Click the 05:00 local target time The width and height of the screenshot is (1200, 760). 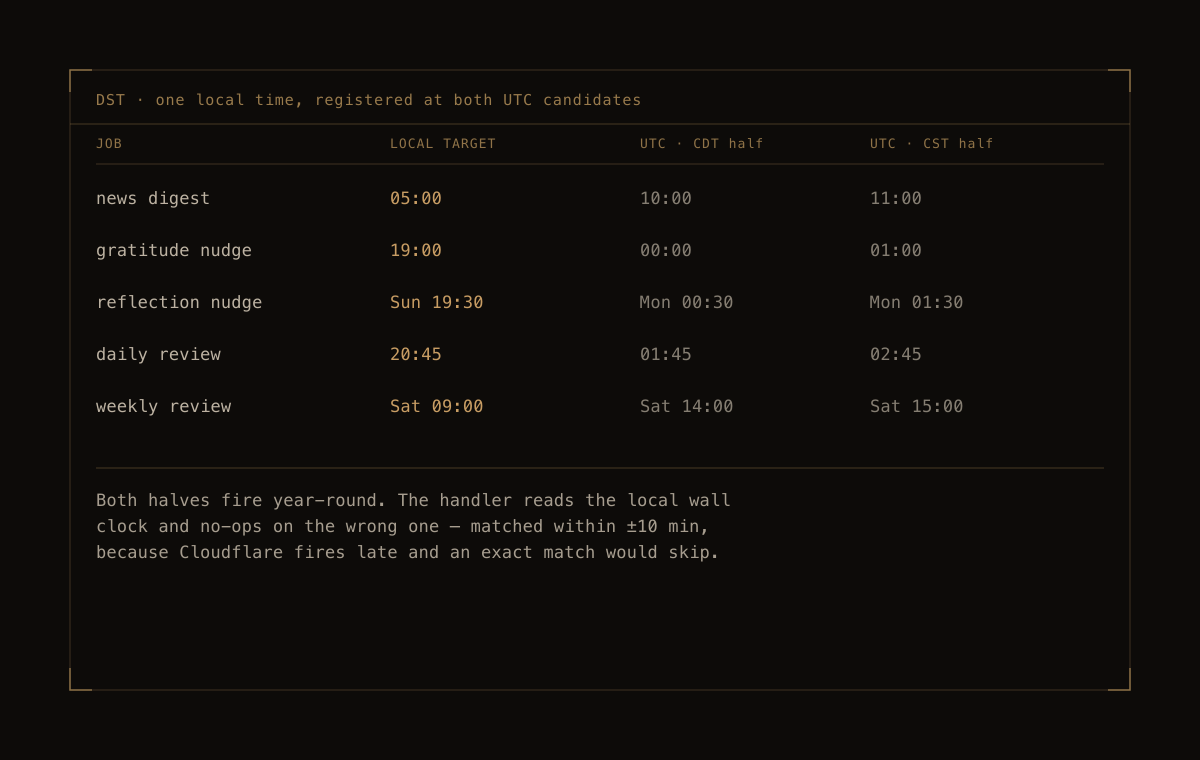click(x=416, y=198)
